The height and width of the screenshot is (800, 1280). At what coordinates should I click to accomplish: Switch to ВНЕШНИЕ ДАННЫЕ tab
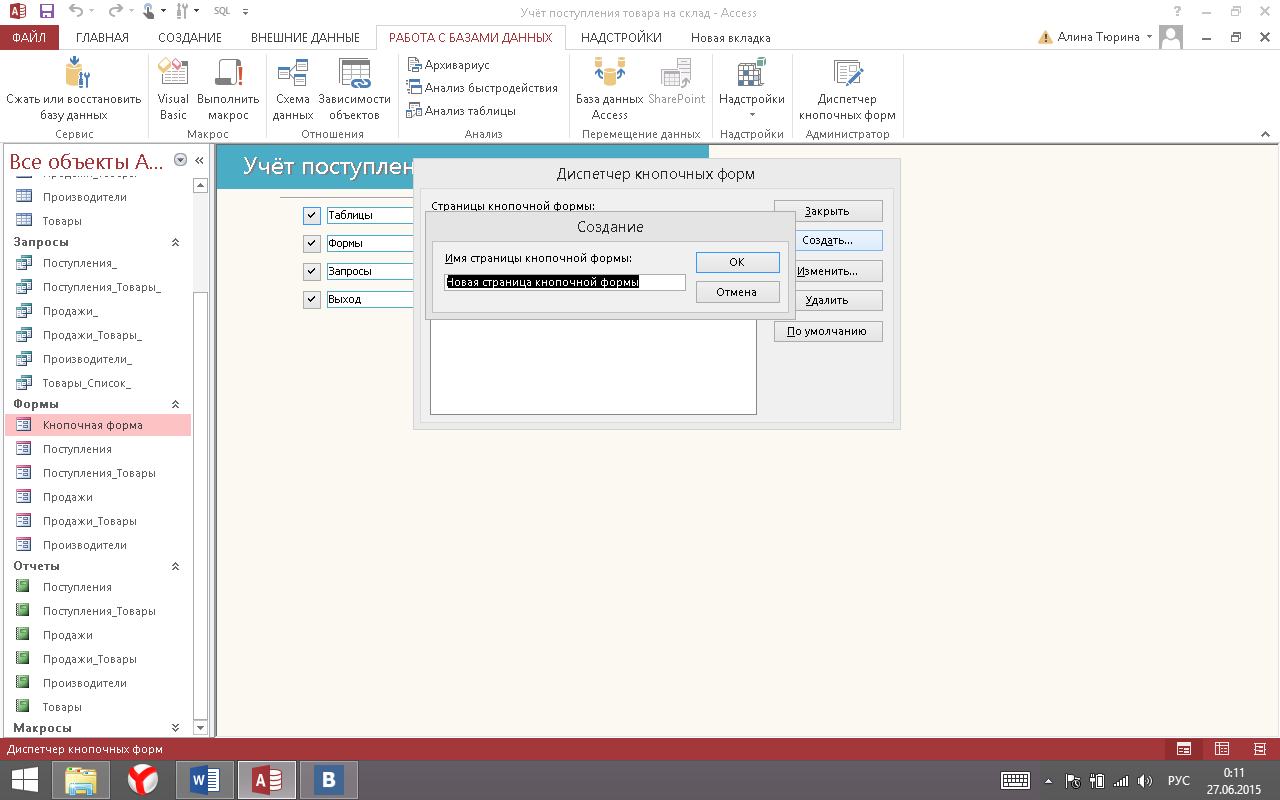coord(305,38)
